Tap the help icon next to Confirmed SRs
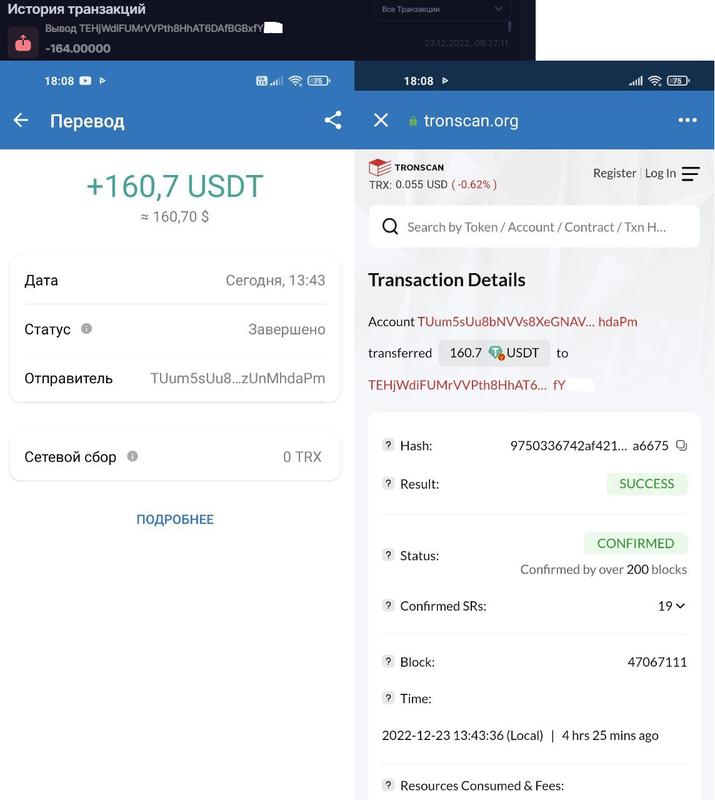This screenshot has height=800, width=715. click(388, 605)
